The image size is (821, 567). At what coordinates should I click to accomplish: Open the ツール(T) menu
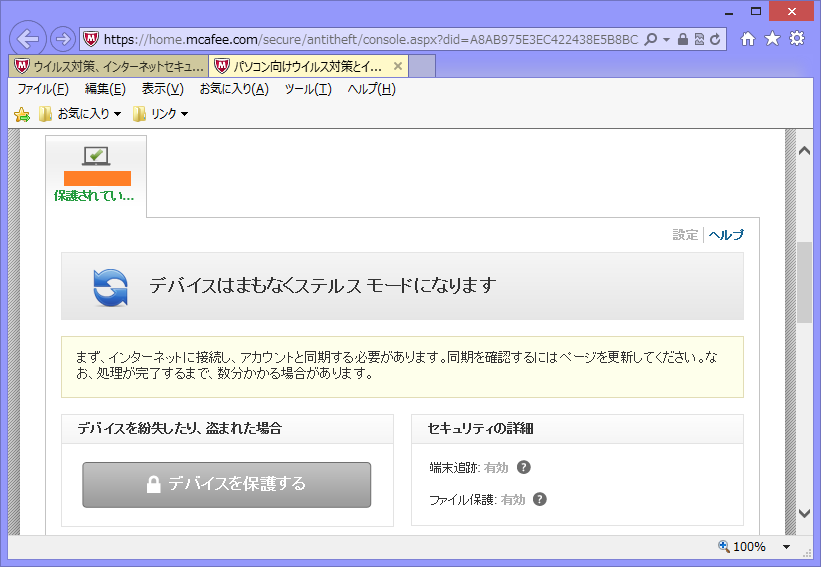click(x=308, y=89)
